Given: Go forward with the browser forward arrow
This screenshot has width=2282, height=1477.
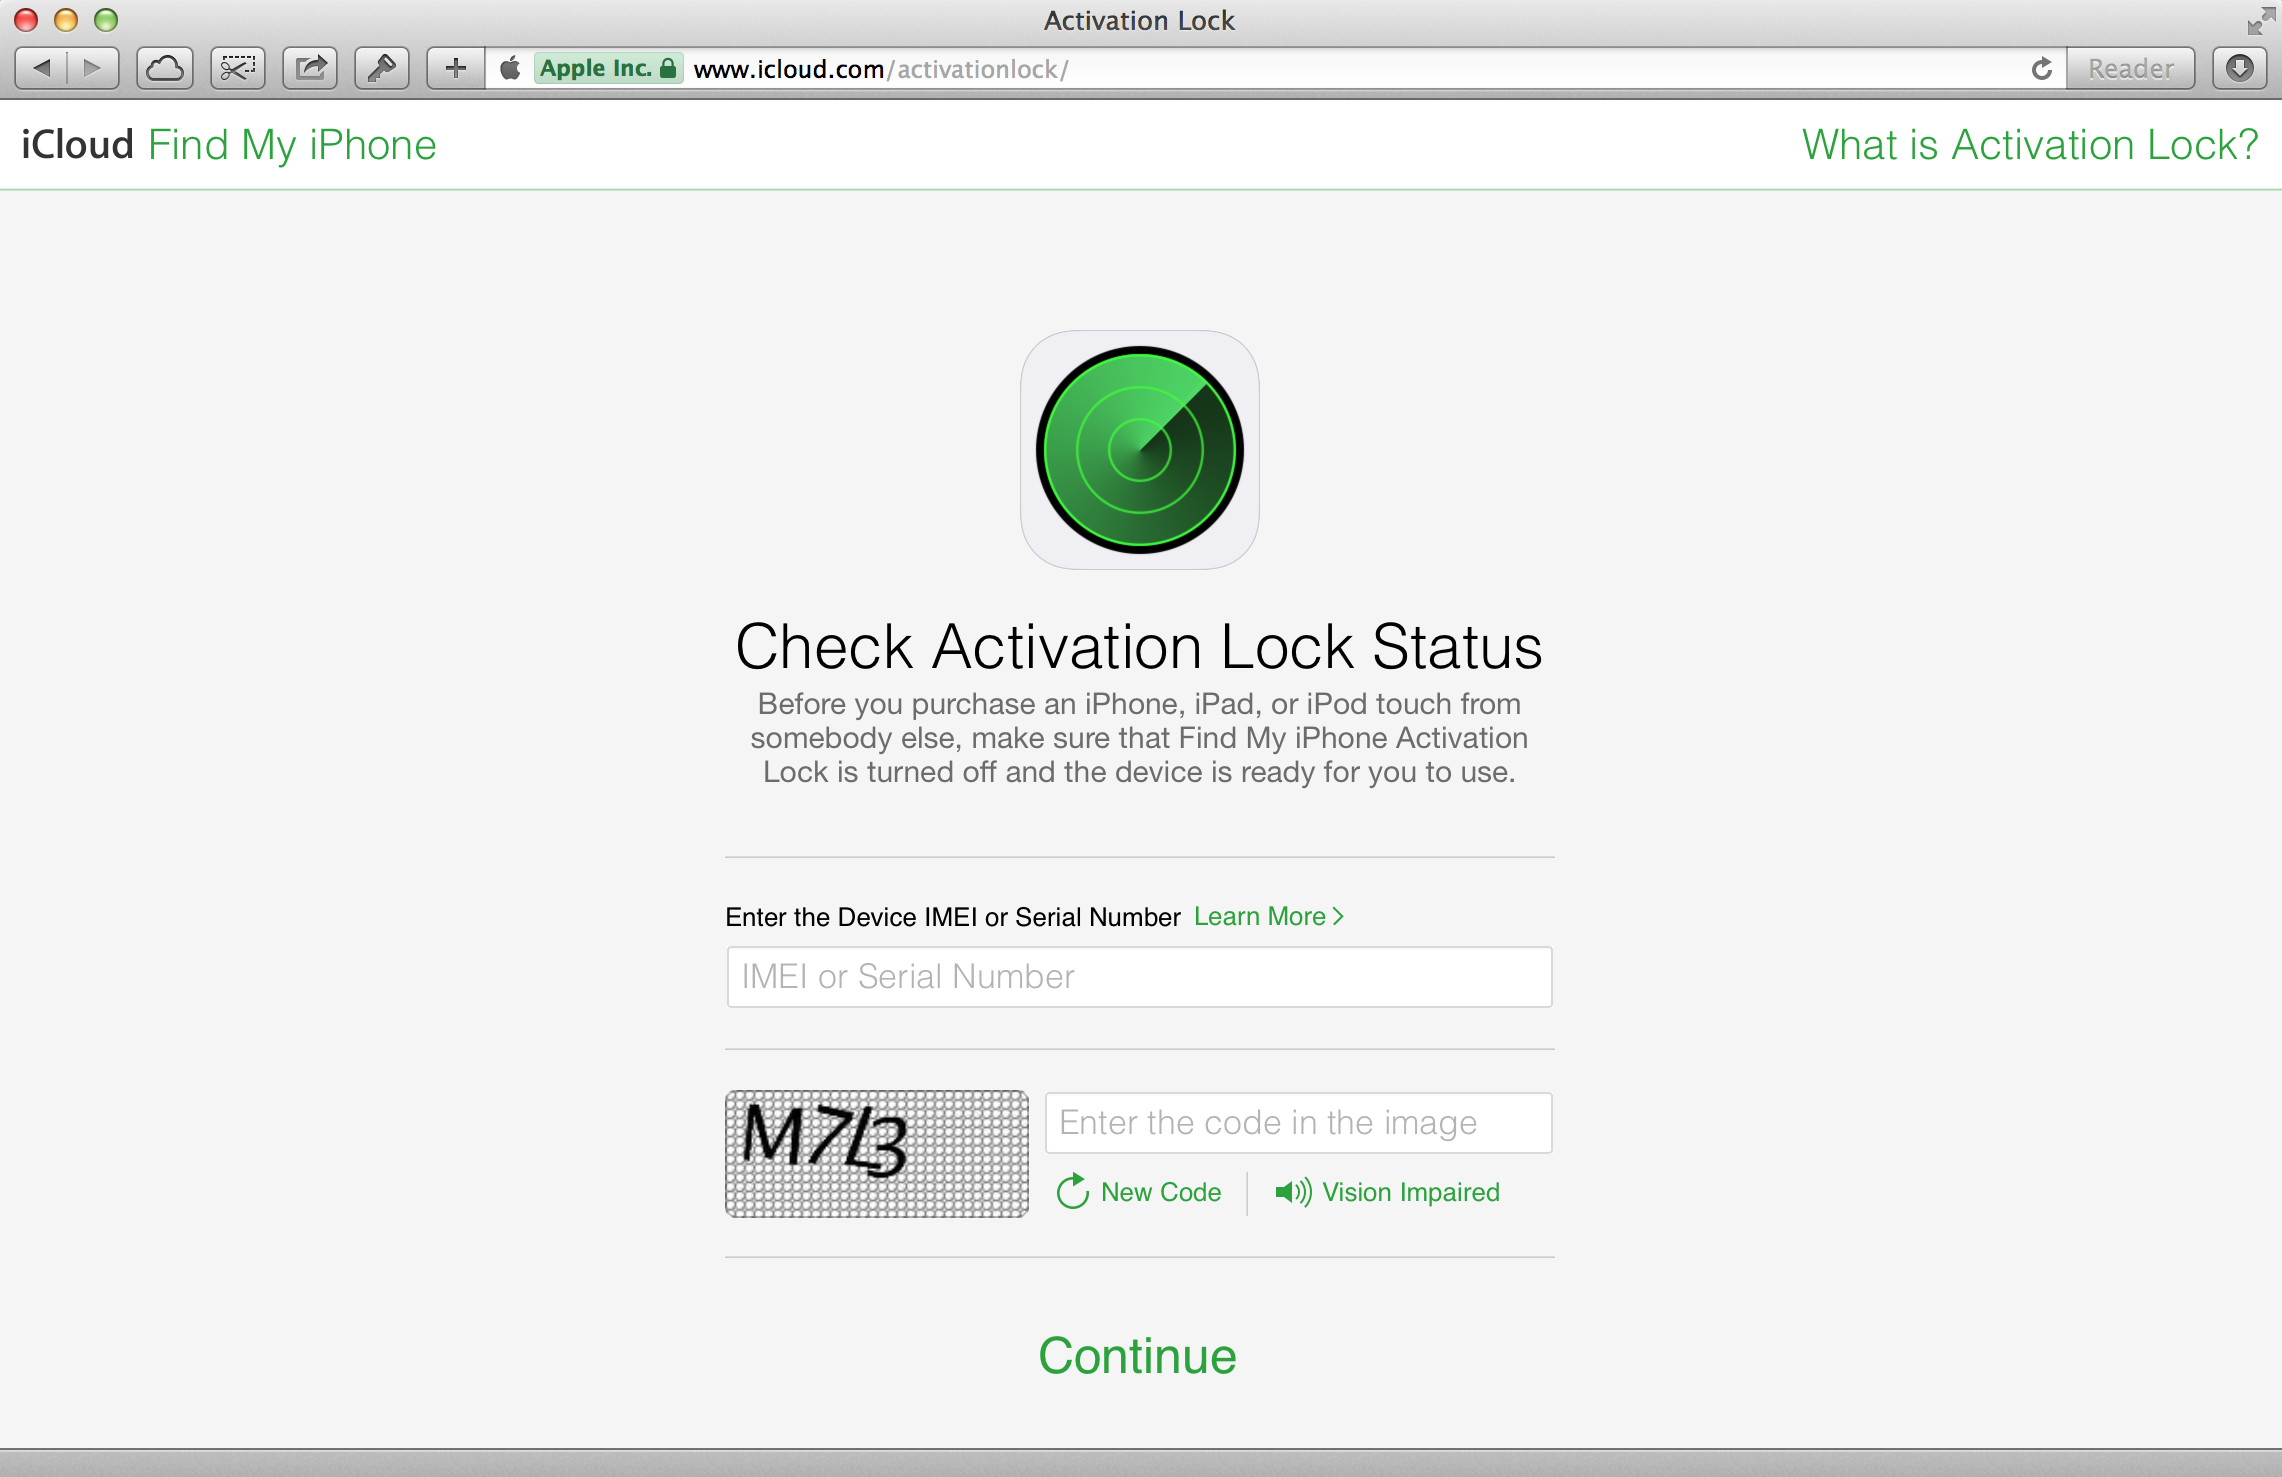Looking at the screenshot, I should tap(93, 68).
